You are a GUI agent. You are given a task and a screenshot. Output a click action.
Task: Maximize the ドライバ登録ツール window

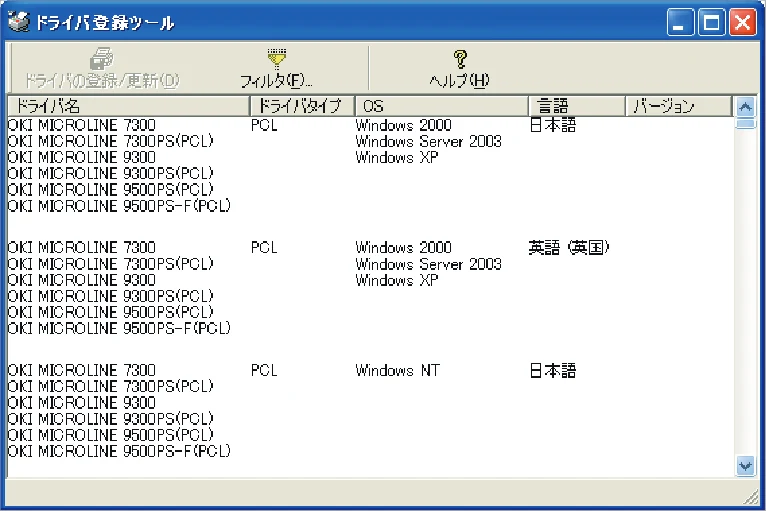(x=711, y=22)
